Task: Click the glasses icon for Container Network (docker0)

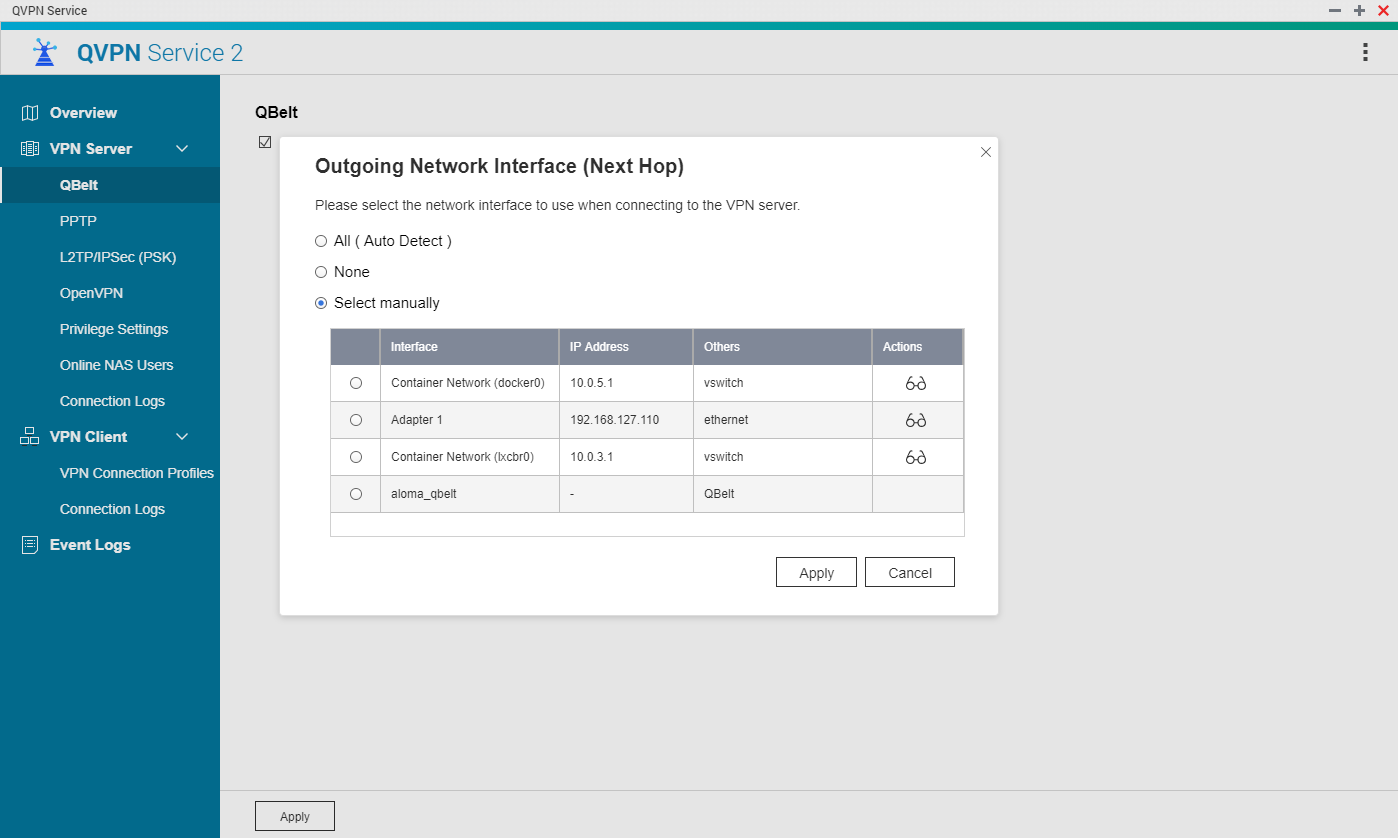Action: pyautogui.click(x=916, y=383)
